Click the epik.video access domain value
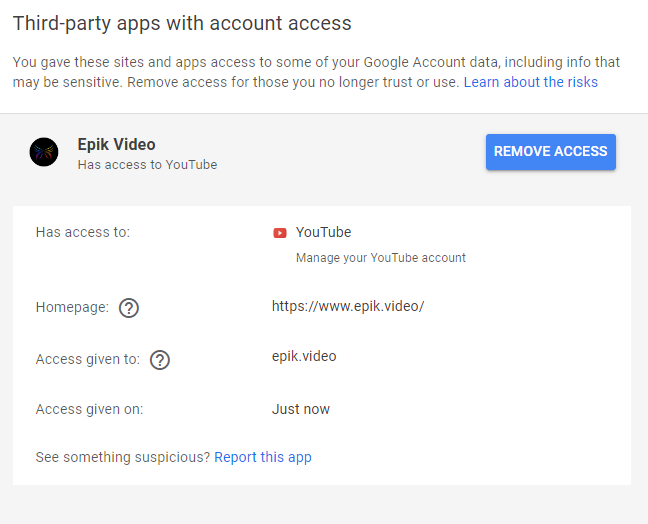This screenshot has width=648, height=524. click(x=304, y=356)
